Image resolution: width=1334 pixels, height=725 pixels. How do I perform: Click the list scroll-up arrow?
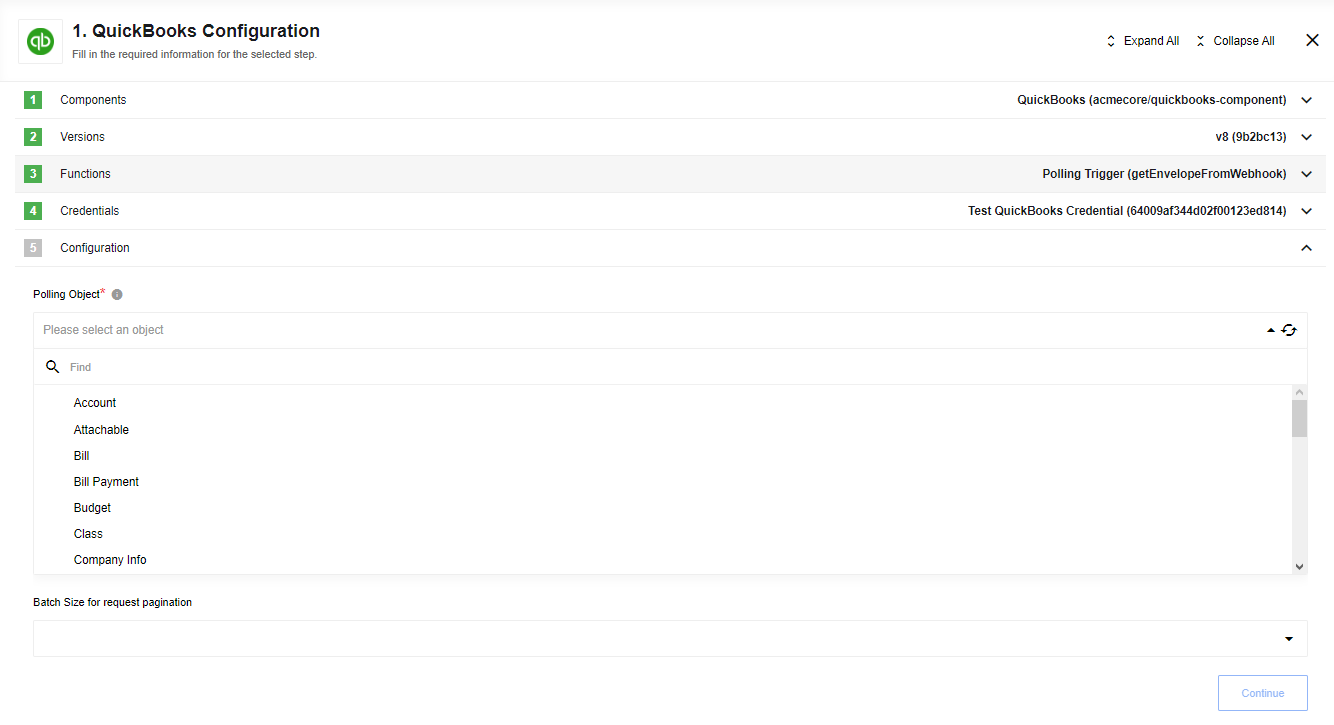point(1299,392)
